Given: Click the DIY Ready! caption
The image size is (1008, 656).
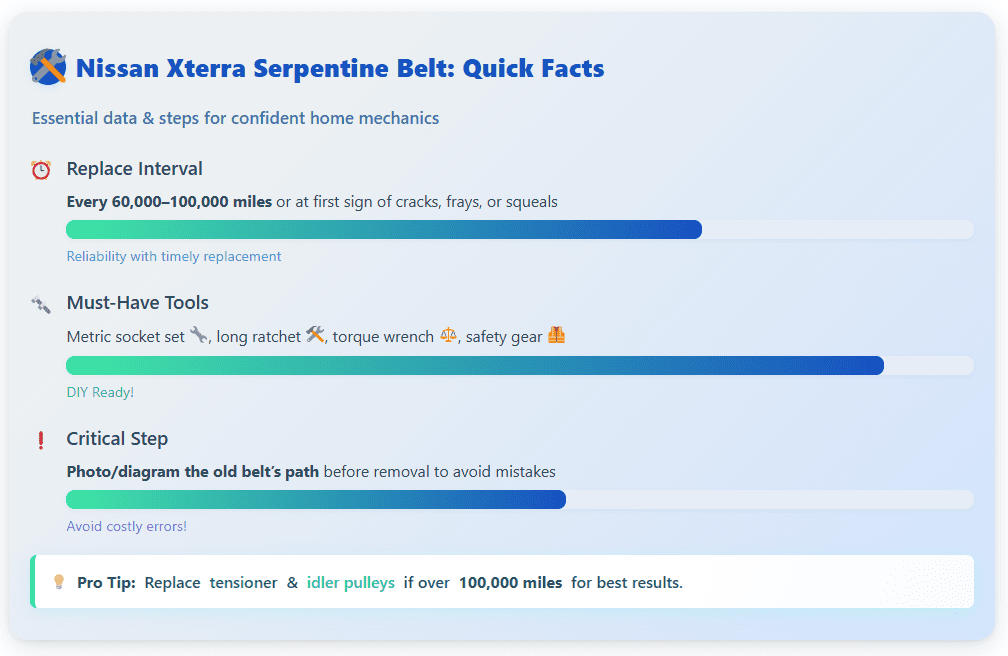Looking at the screenshot, I should pos(100,392).
